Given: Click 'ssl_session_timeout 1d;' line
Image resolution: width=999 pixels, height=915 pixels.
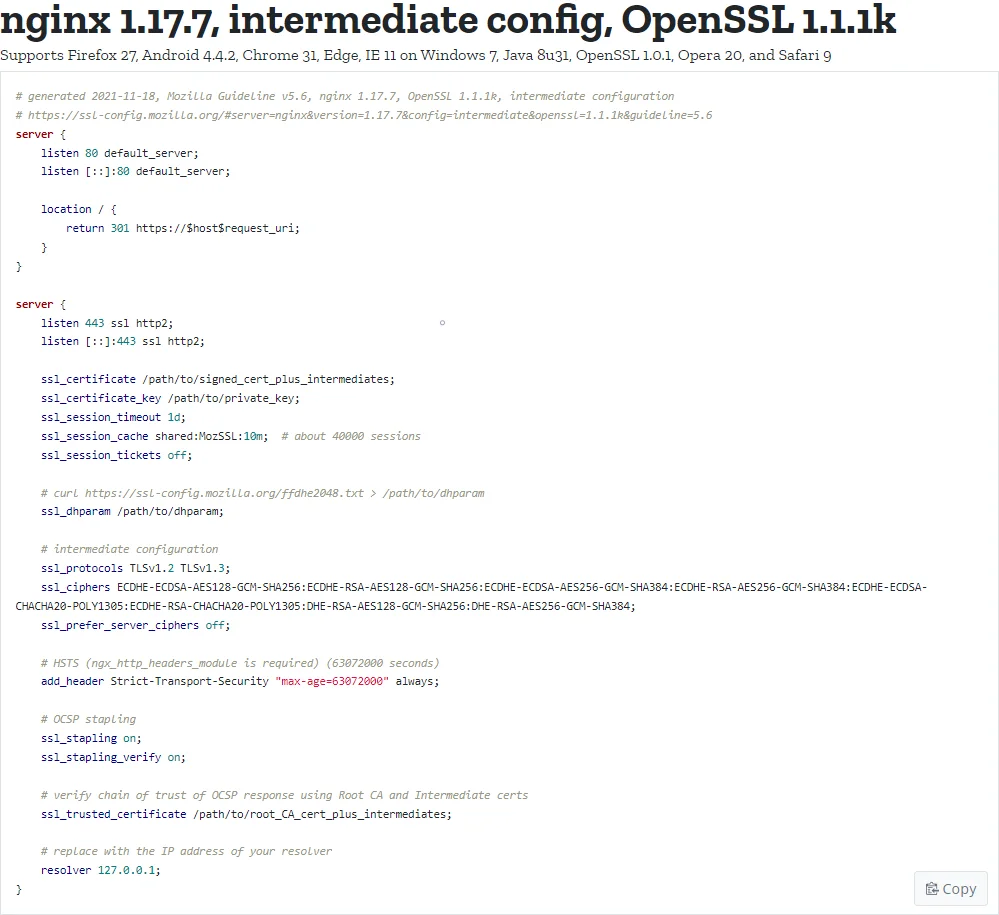Looking at the screenshot, I should pos(113,417).
